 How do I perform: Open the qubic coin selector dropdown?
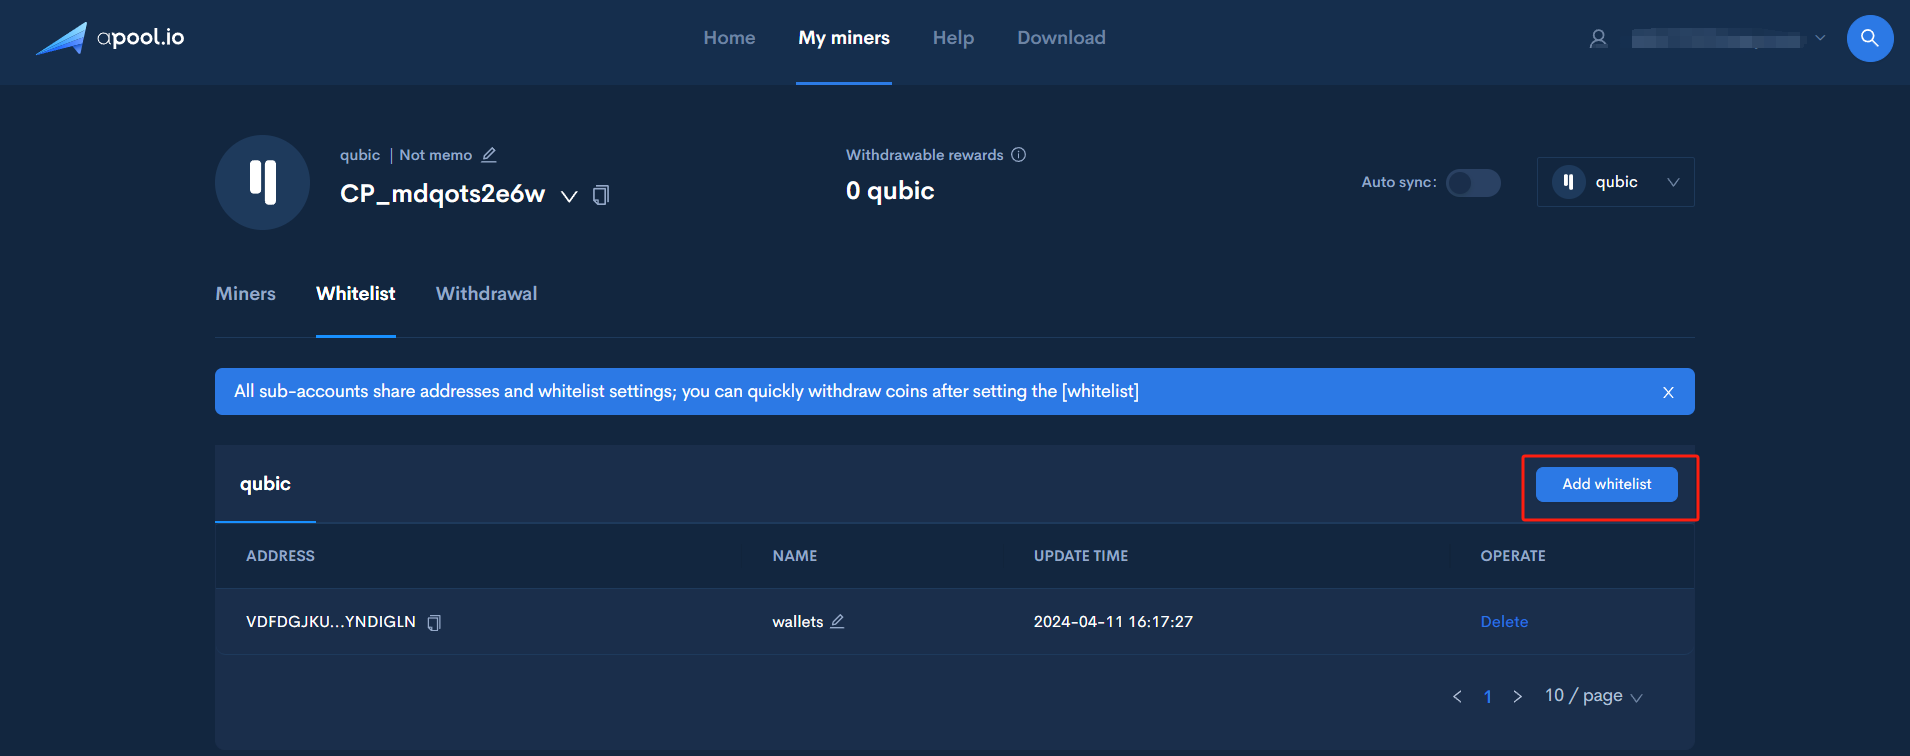click(x=1615, y=182)
